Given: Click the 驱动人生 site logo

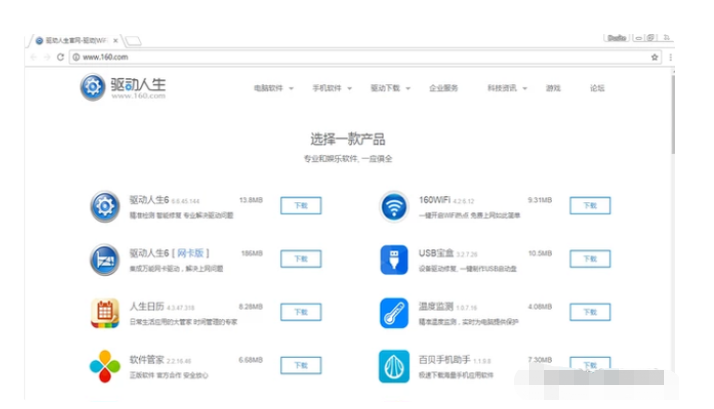Looking at the screenshot, I should [x=123, y=88].
